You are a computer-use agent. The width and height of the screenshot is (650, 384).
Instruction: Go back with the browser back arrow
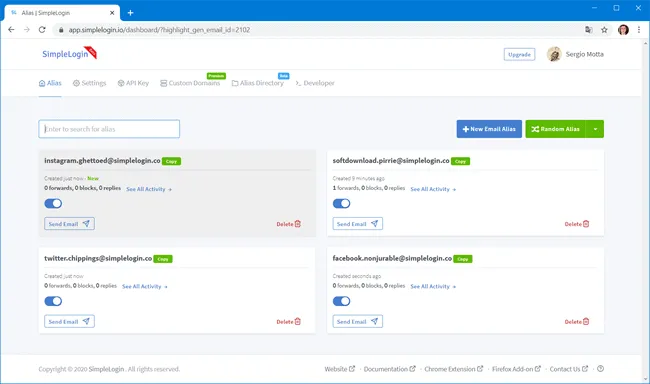click(x=11, y=29)
